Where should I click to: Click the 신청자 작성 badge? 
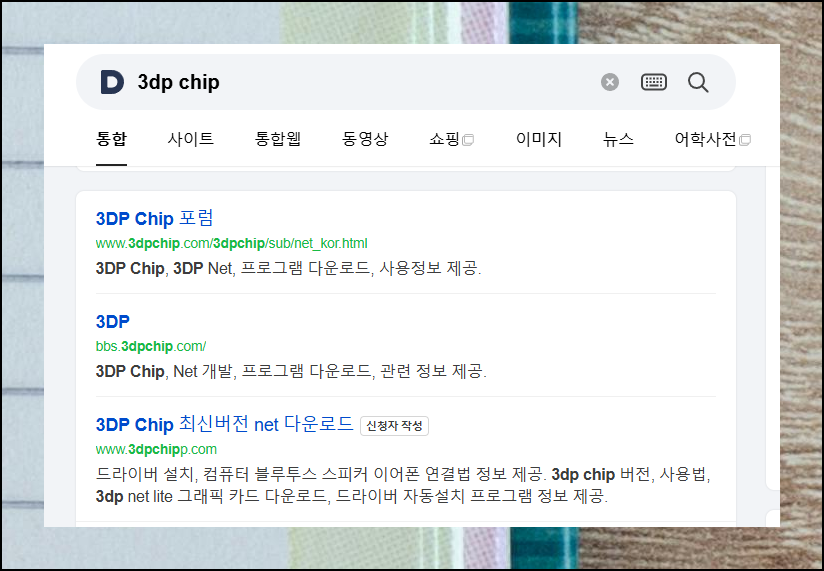[394, 425]
